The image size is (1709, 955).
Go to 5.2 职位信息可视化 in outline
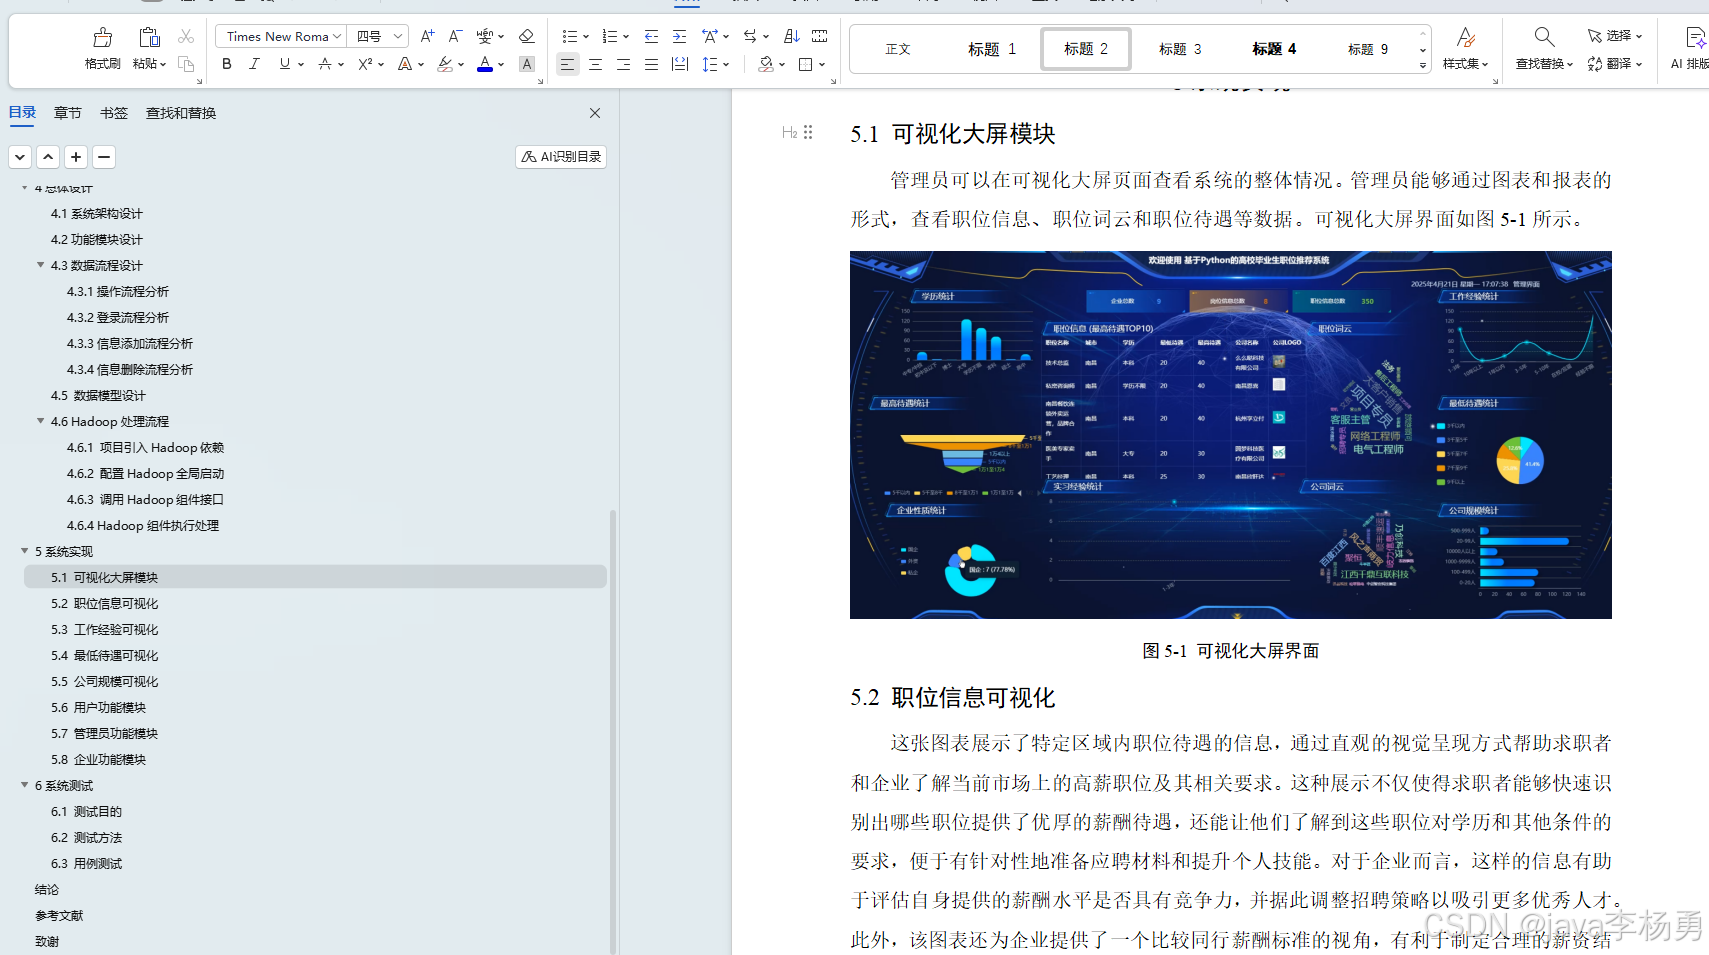105,604
